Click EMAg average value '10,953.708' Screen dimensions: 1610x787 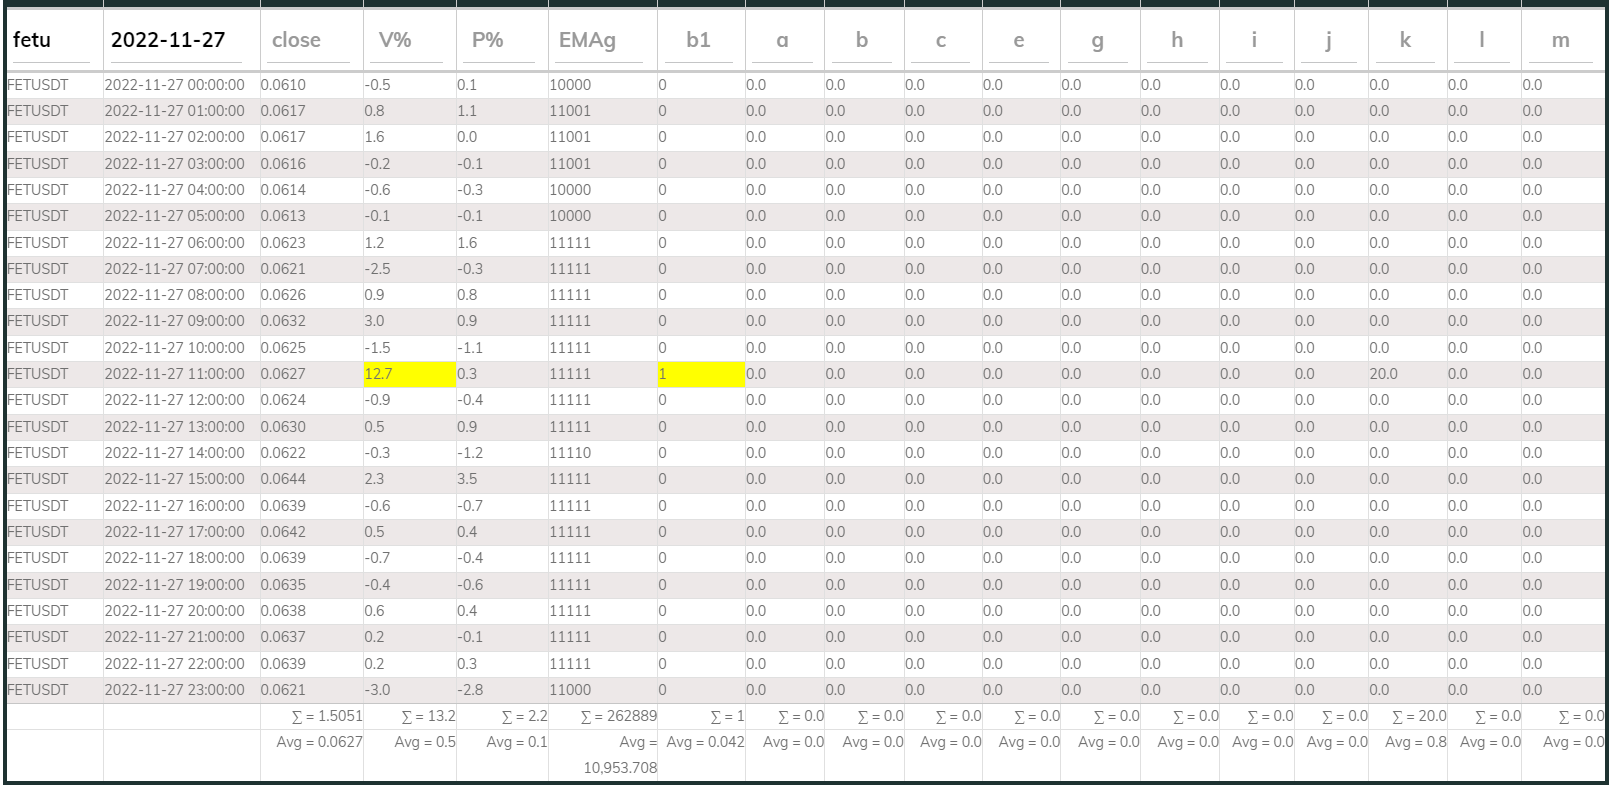point(620,768)
